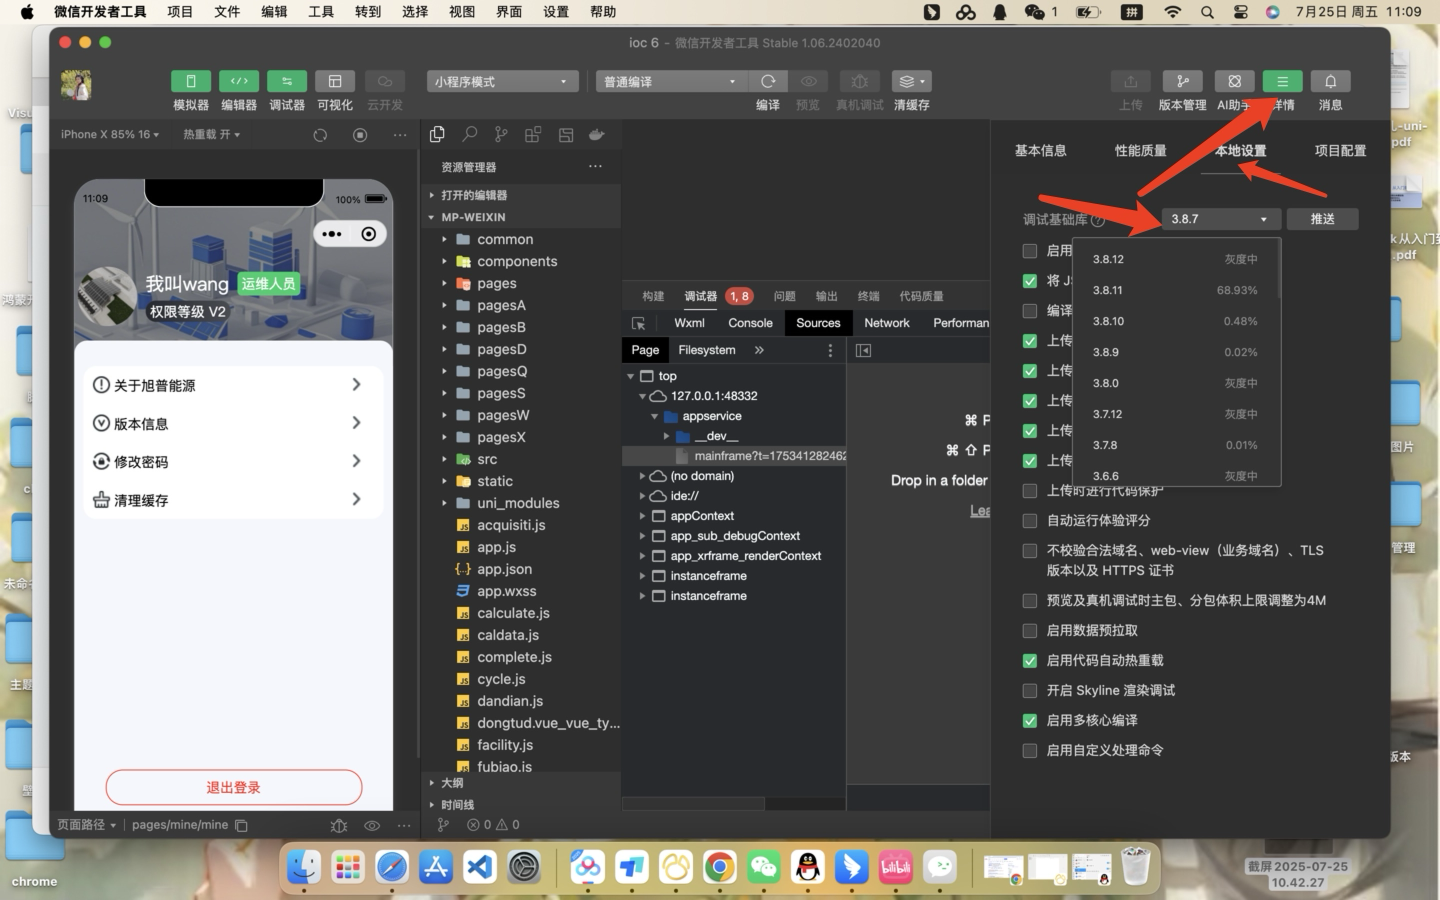
Task: Toggle 自动运行体验评分 checkbox
Action: tap(1030, 520)
